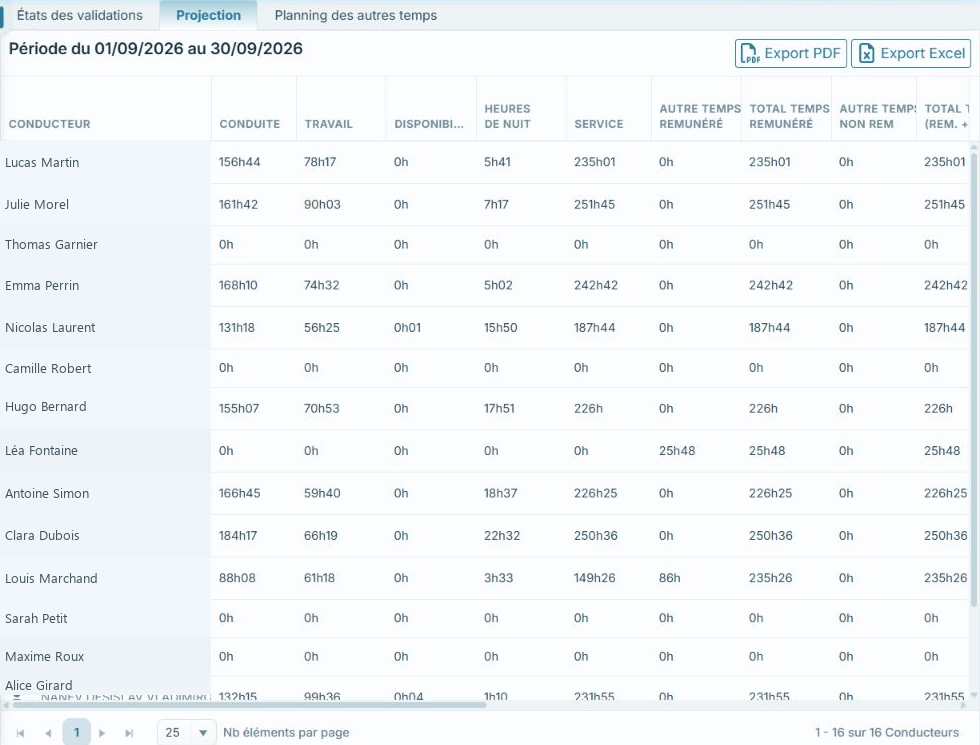Image resolution: width=980 pixels, height=745 pixels.
Task: Select conductor Julie Morel
Action: [x=37, y=204]
